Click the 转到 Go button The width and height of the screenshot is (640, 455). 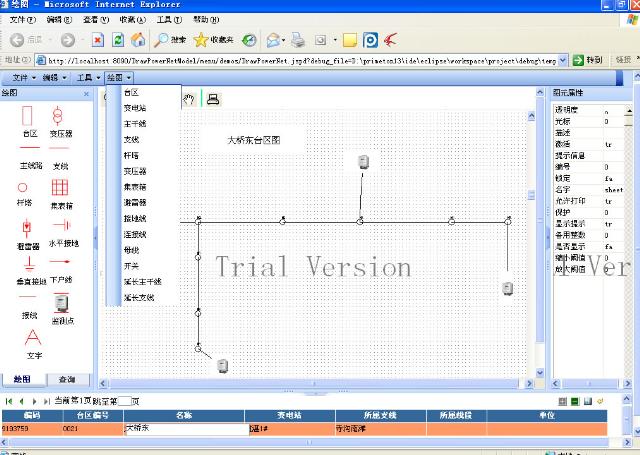(589, 60)
